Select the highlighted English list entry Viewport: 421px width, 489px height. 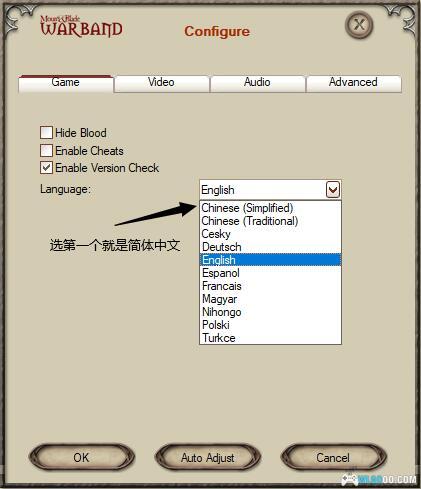pyautogui.click(x=270, y=260)
